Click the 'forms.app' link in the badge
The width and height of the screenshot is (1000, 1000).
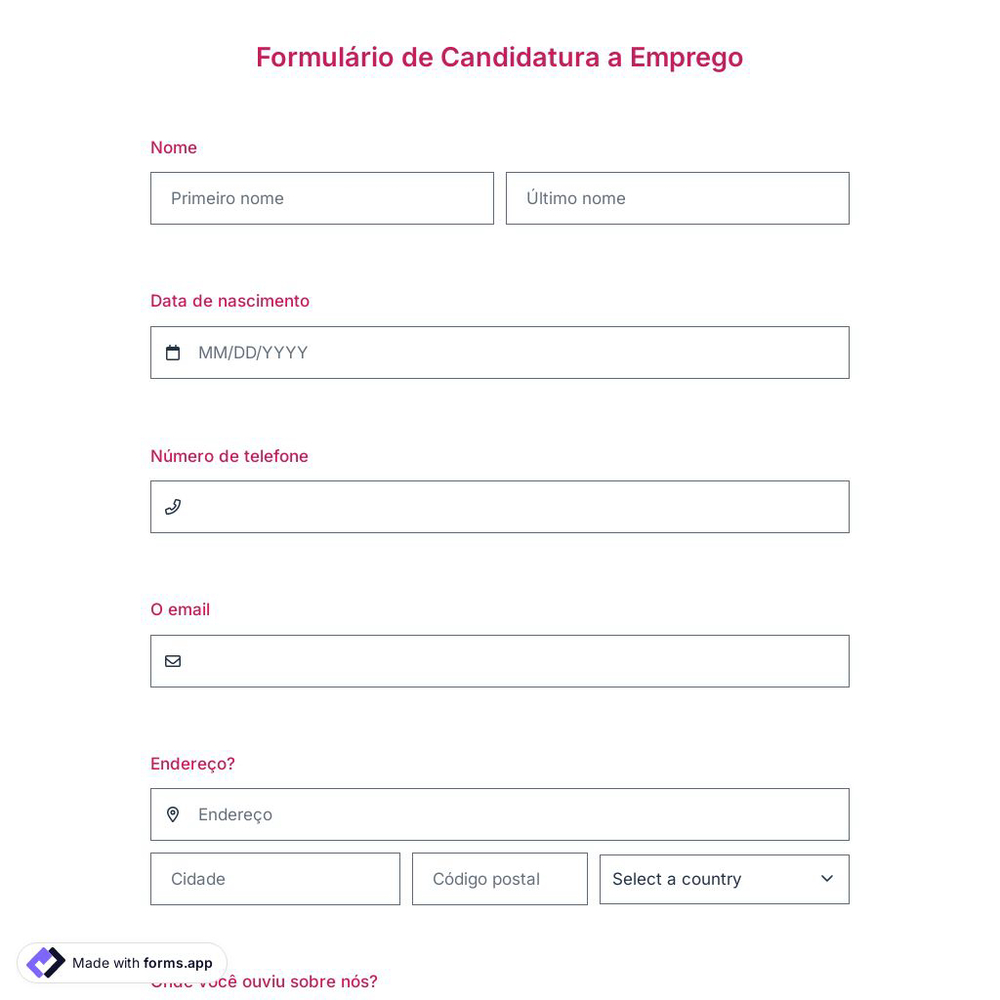pyautogui.click(x=178, y=963)
